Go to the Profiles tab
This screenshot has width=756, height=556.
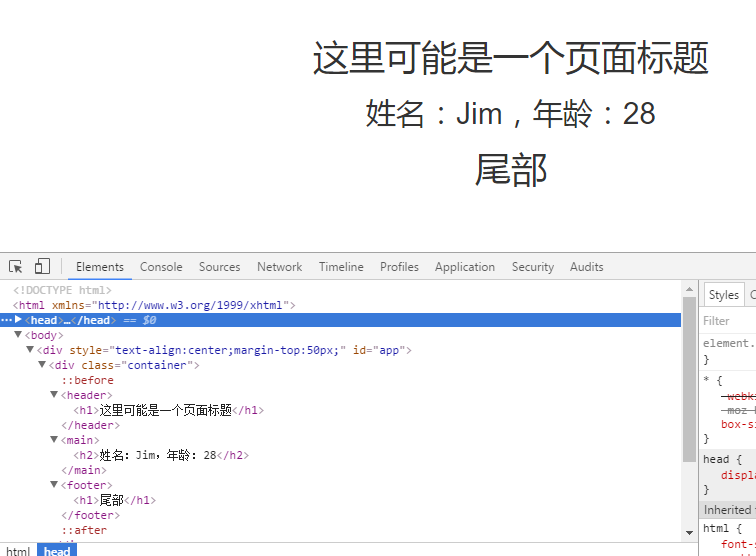(399, 267)
